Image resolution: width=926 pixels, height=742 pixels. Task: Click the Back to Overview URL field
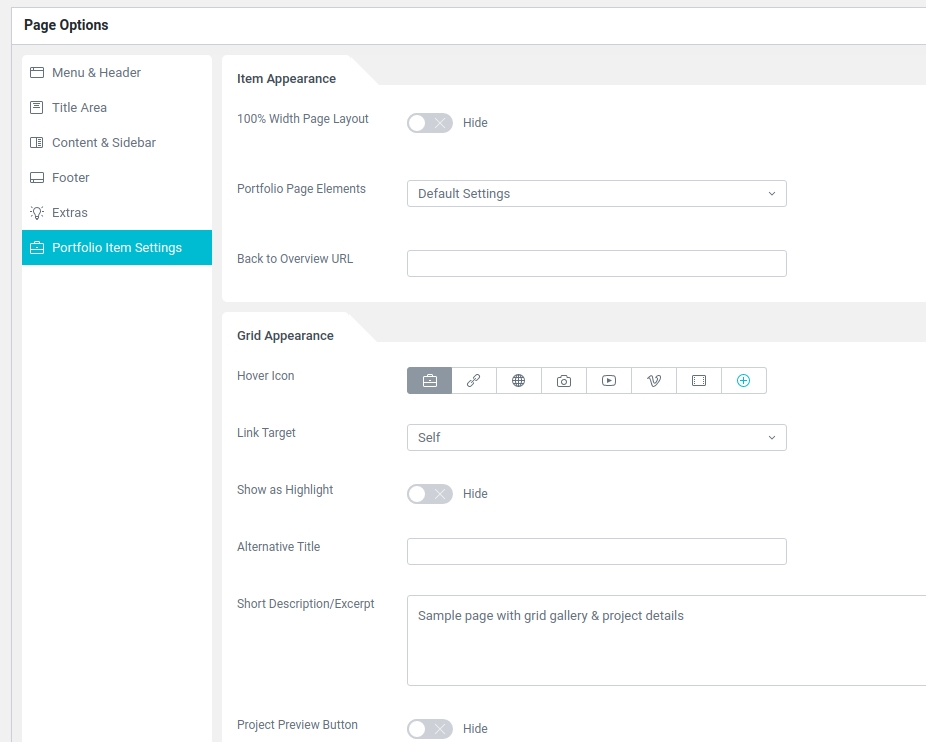coord(596,264)
